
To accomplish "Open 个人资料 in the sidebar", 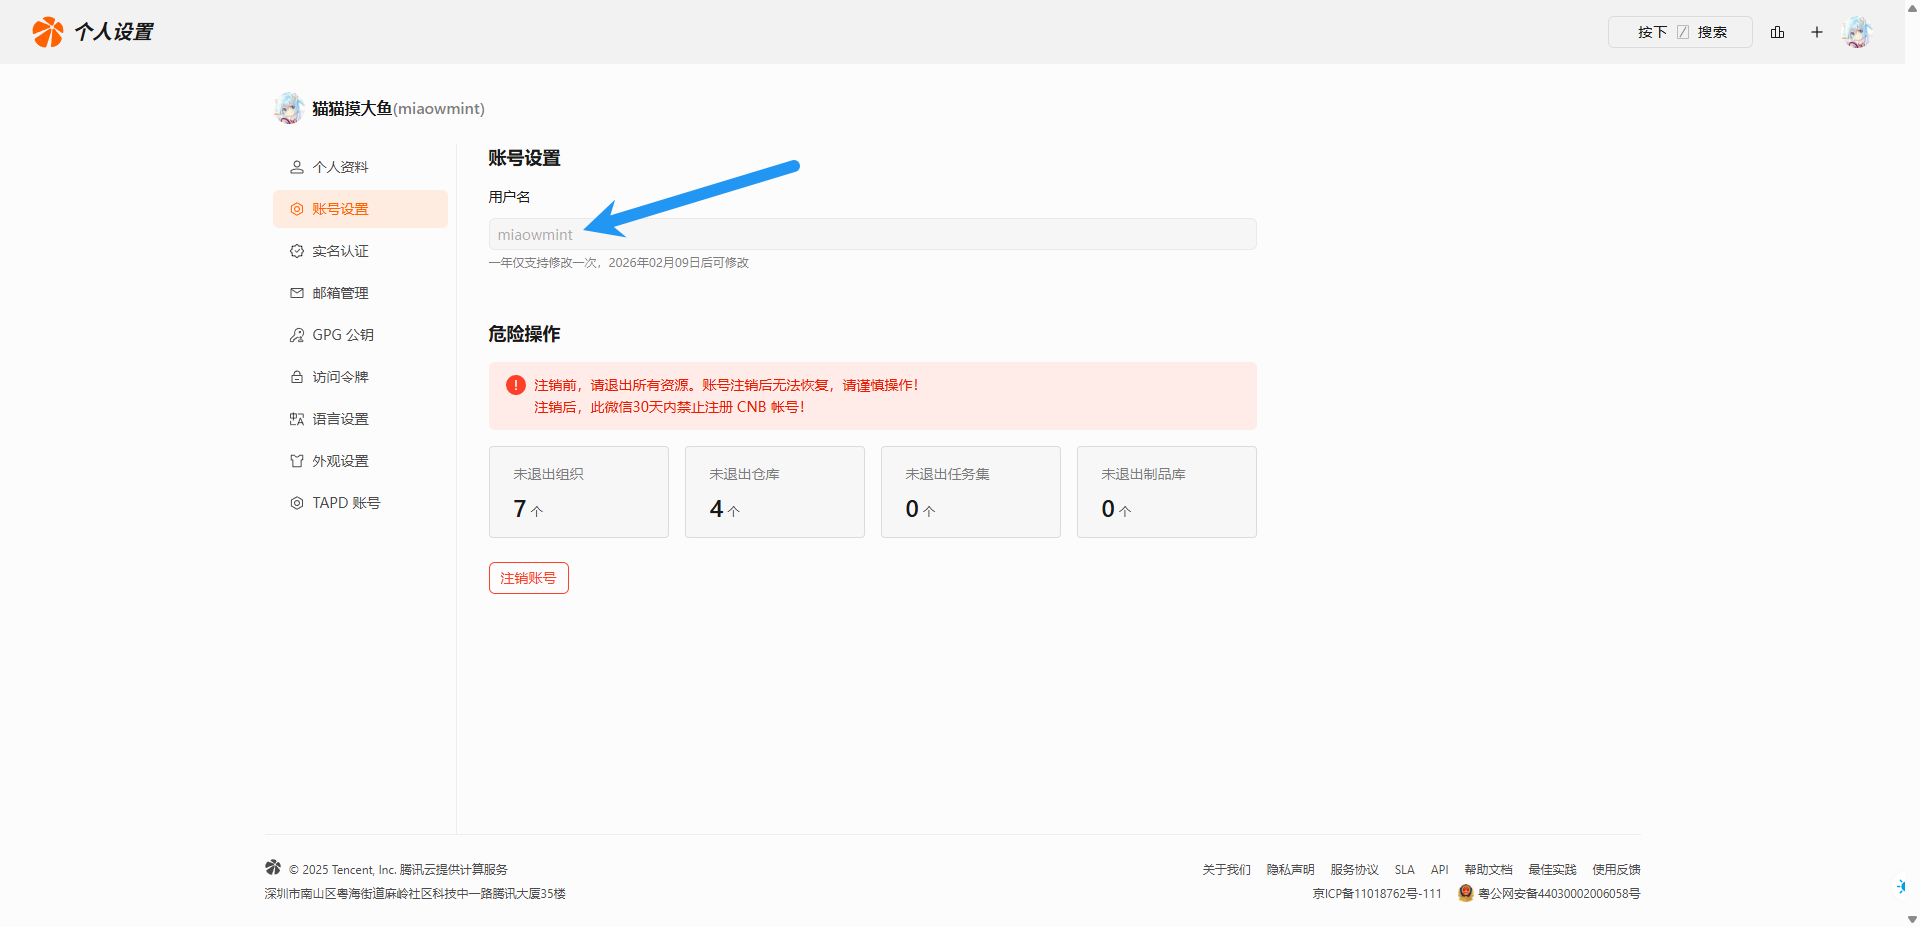I will click(x=340, y=167).
